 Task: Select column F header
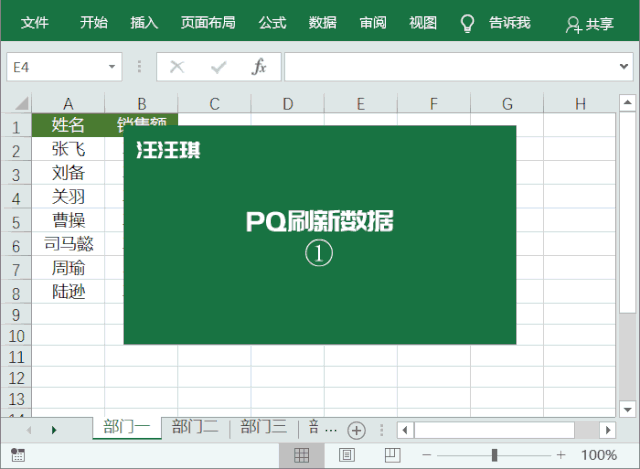434,104
